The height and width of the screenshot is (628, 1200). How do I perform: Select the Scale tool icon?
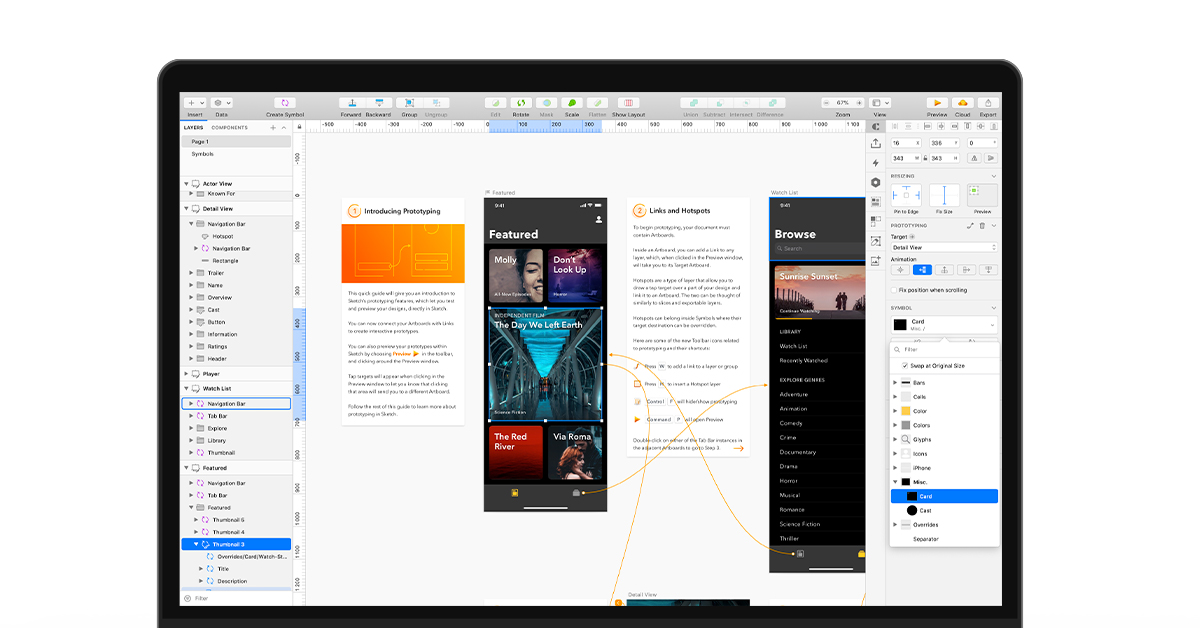(572, 103)
